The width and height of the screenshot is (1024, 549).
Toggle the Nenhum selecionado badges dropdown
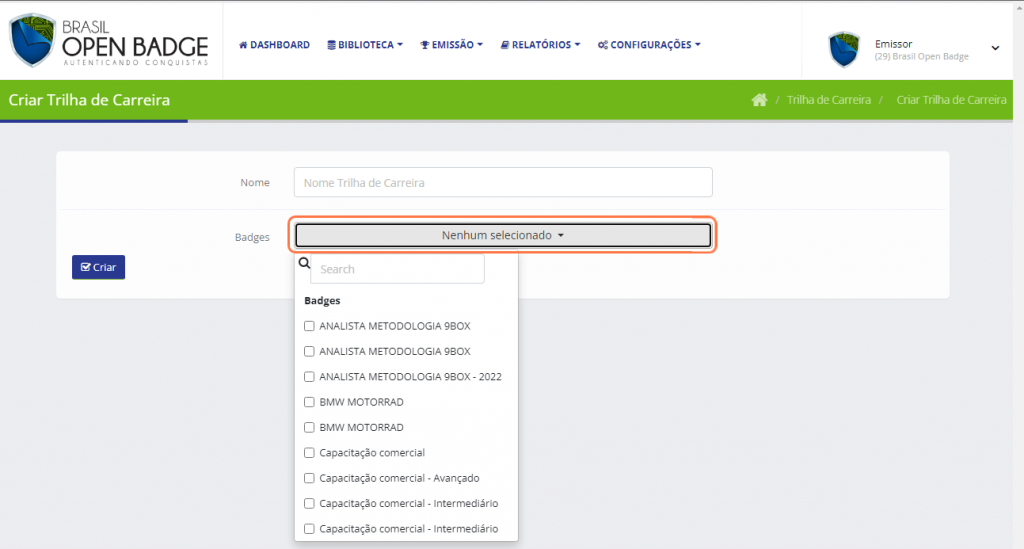coord(503,235)
